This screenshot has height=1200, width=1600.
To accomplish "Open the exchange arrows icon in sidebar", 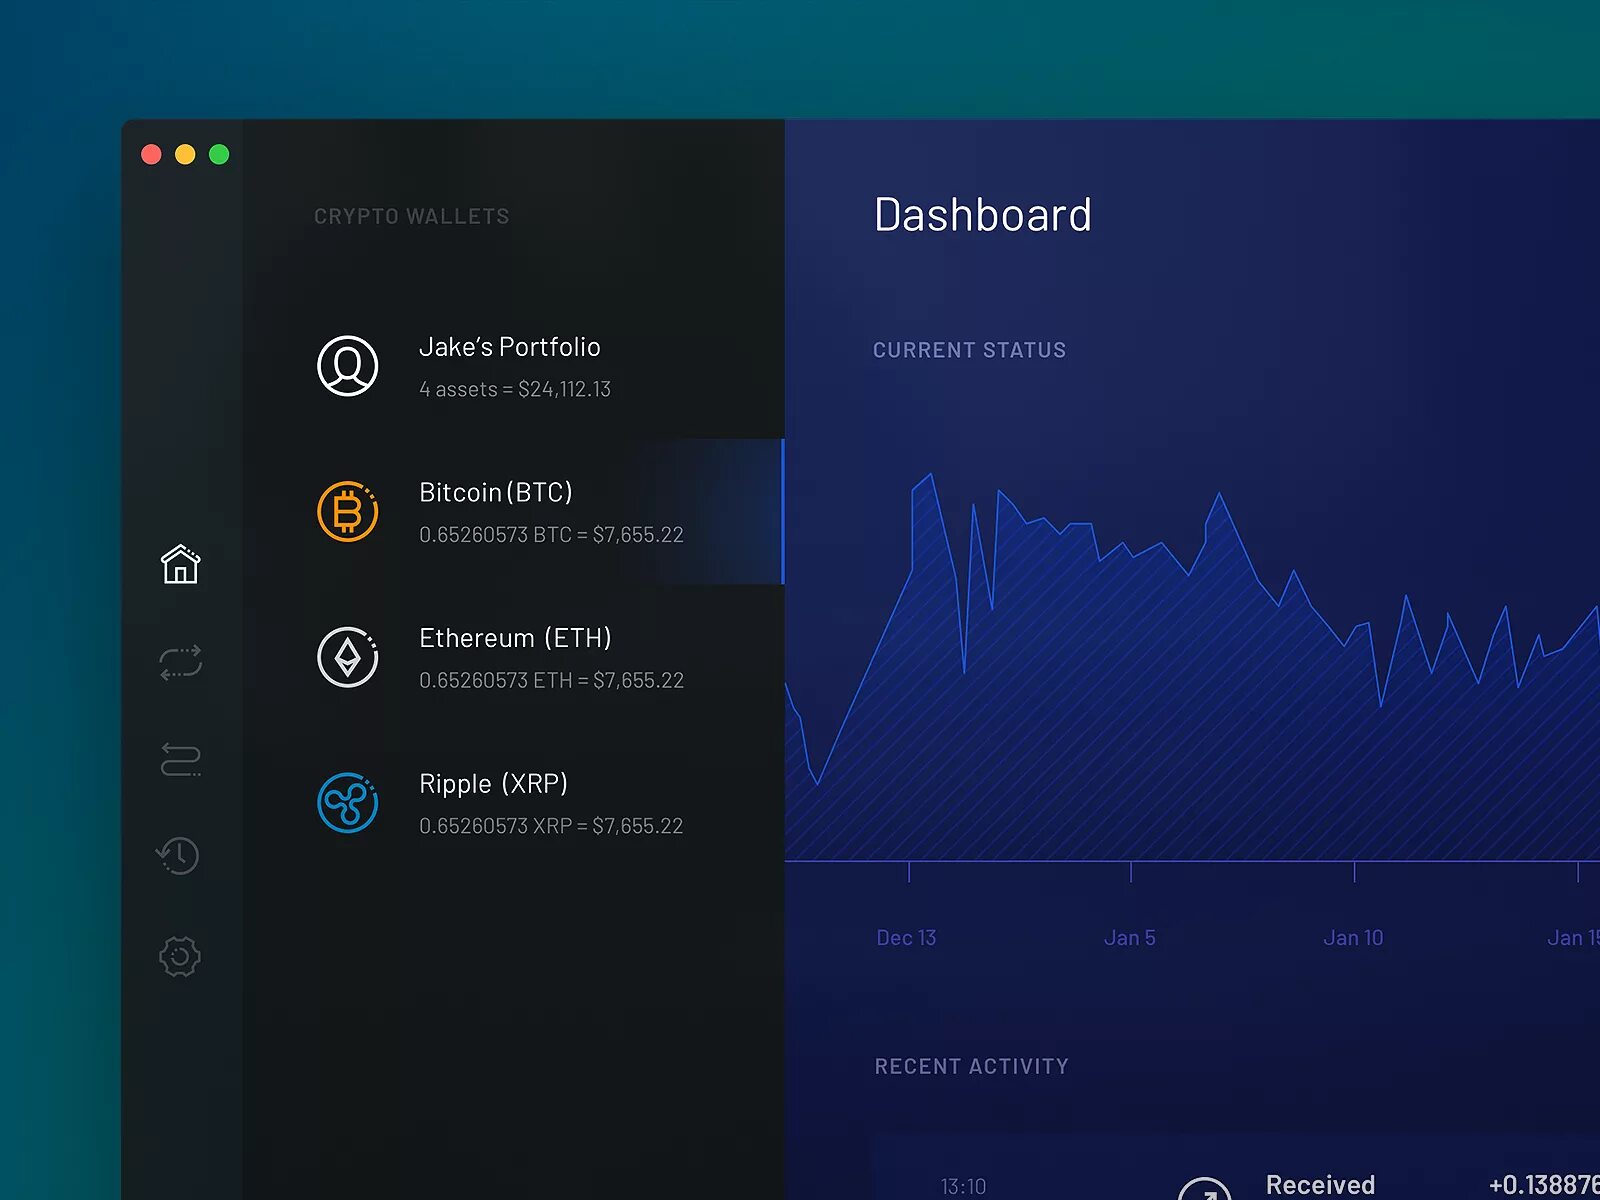I will (x=180, y=662).
